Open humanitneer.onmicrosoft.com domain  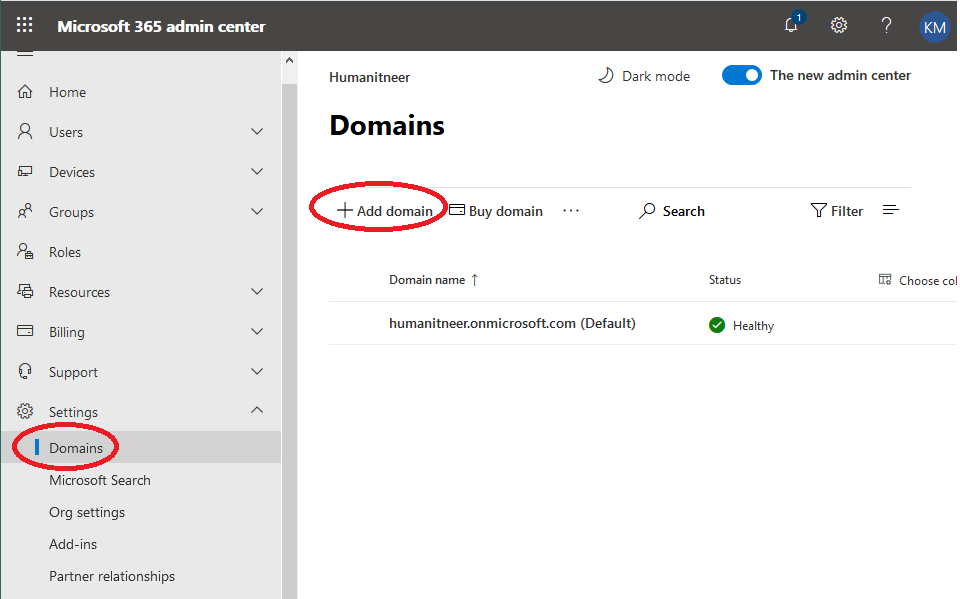coord(512,323)
